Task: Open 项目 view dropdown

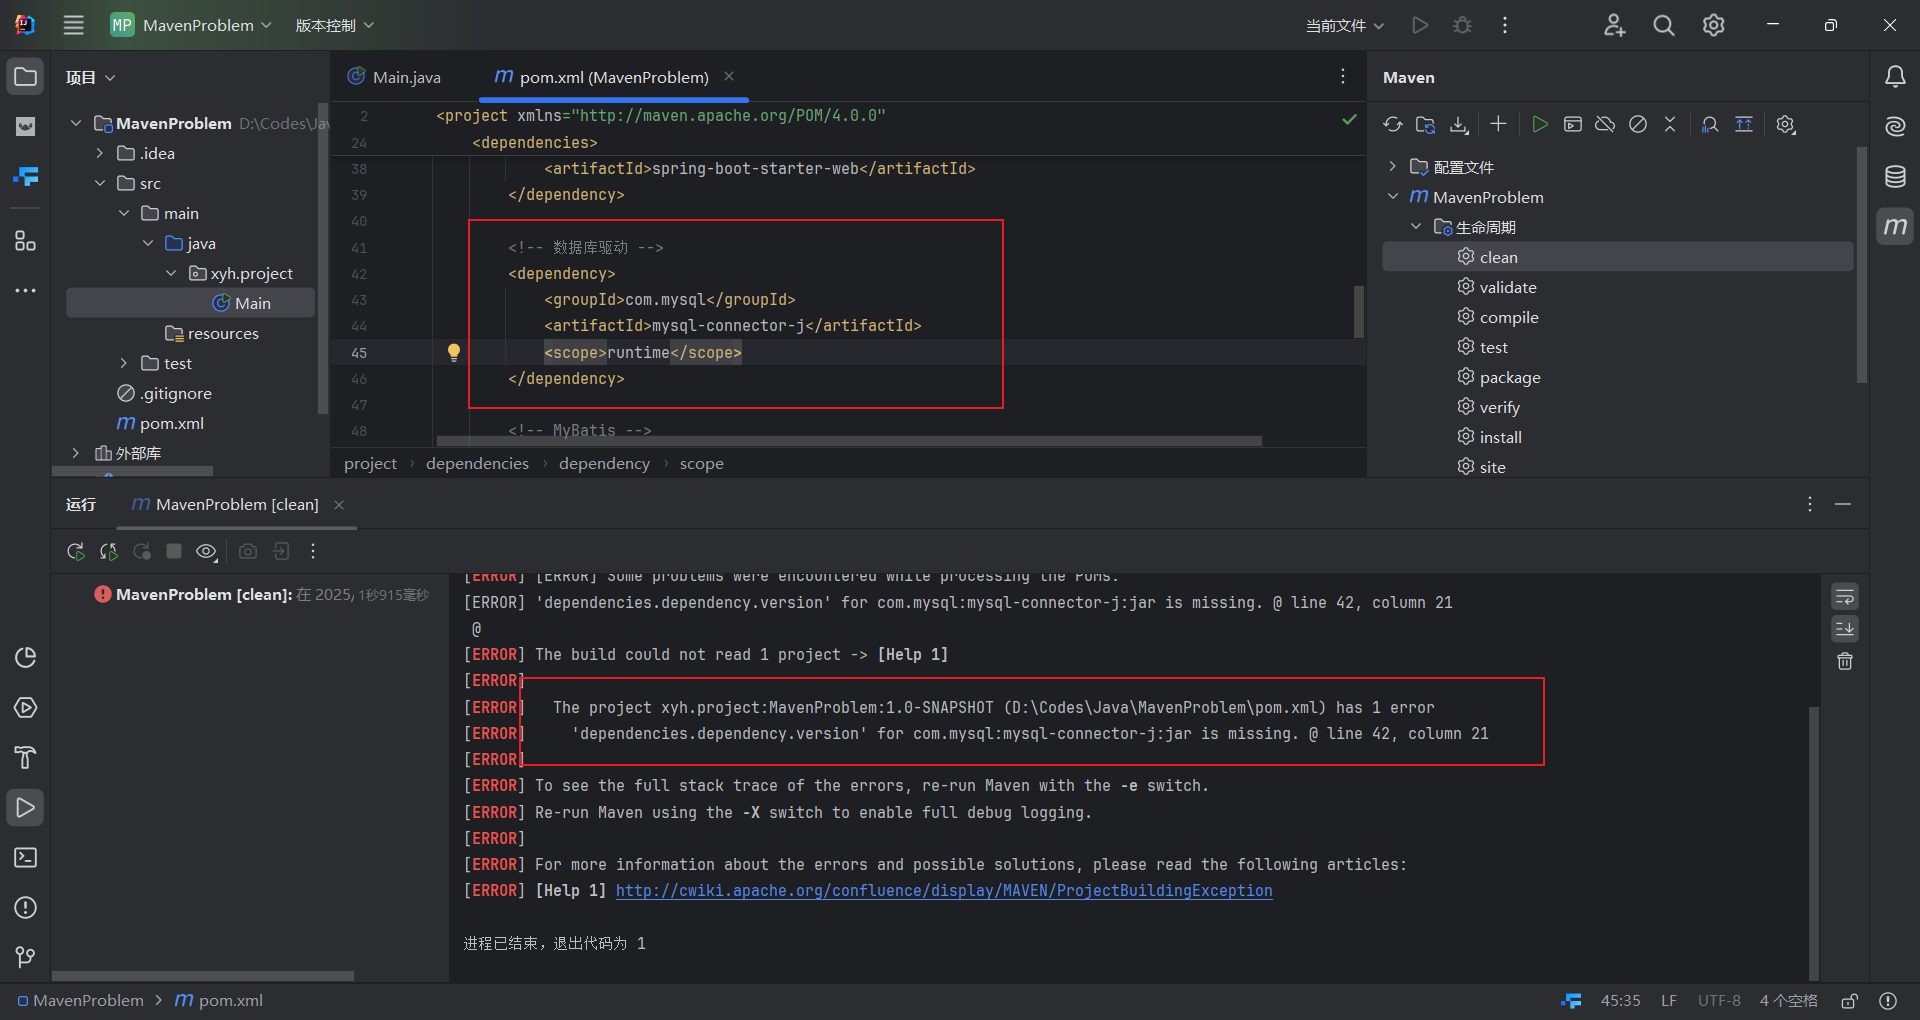Action: (x=90, y=77)
